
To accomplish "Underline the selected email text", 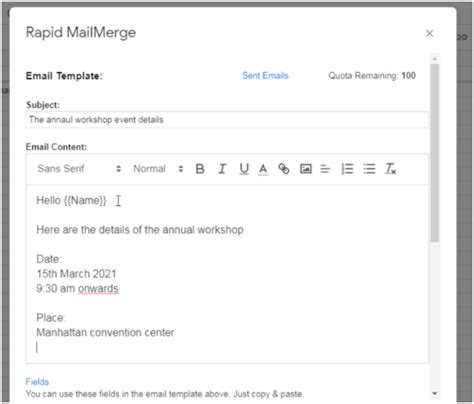I will pyautogui.click(x=244, y=169).
